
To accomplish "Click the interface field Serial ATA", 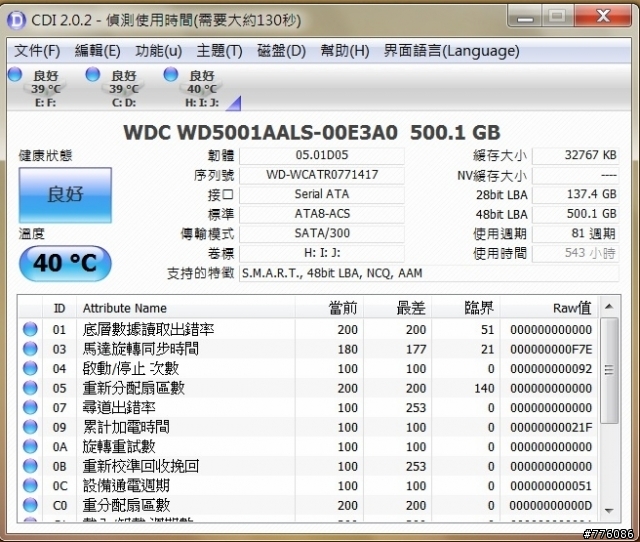I will [x=322, y=195].
